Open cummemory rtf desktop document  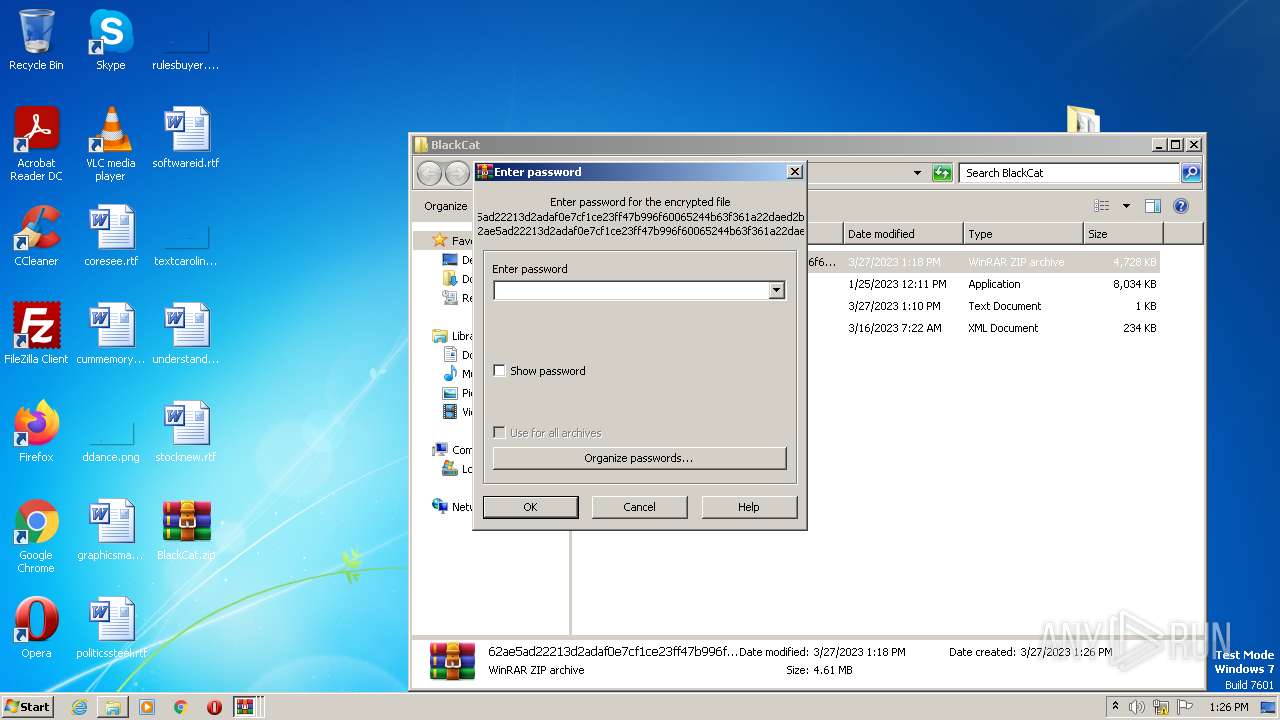(110, 334)
